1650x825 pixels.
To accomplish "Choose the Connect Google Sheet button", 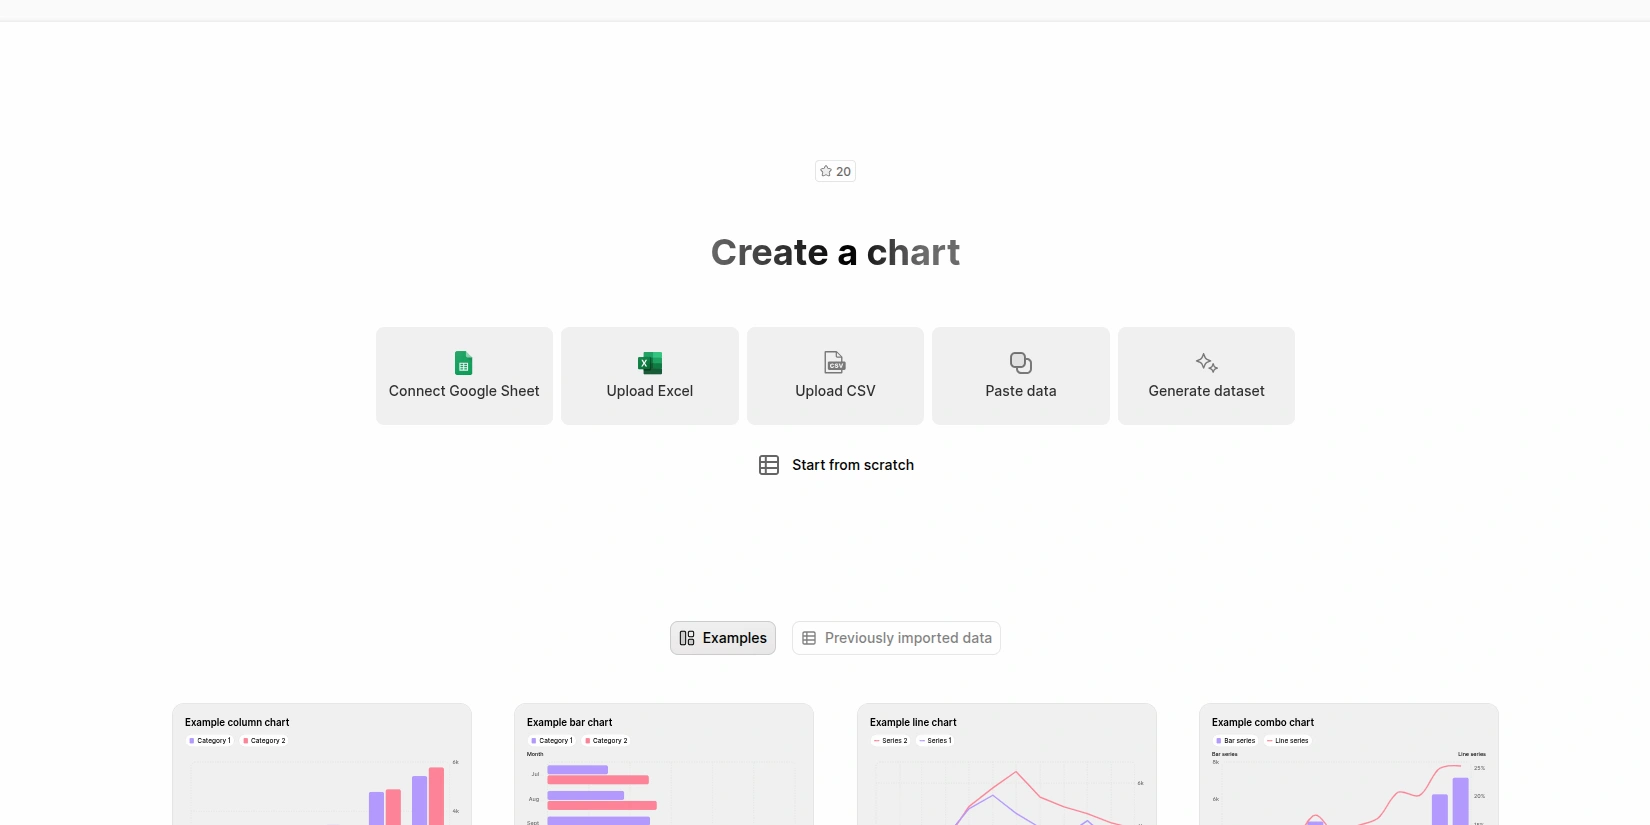I will click(464, 376).
